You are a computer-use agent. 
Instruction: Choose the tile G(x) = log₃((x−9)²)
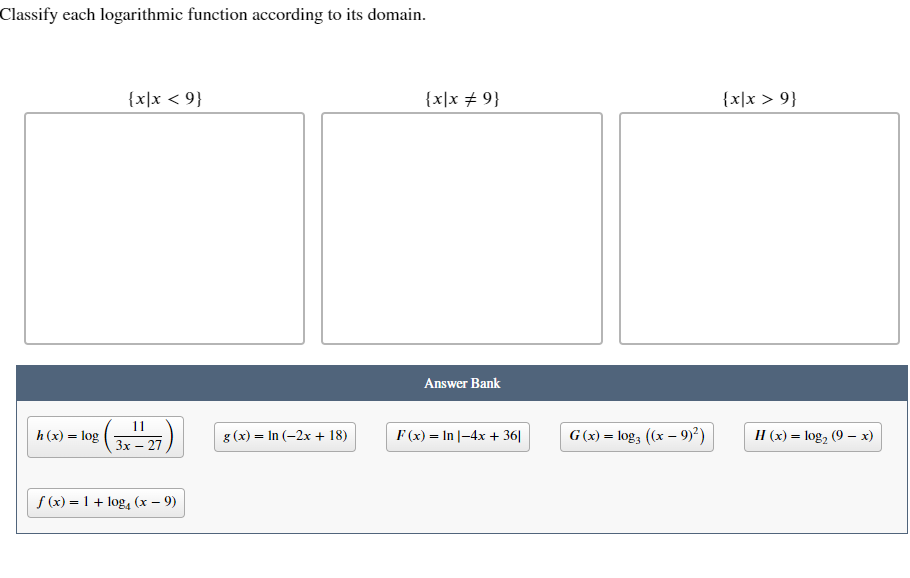637,436
